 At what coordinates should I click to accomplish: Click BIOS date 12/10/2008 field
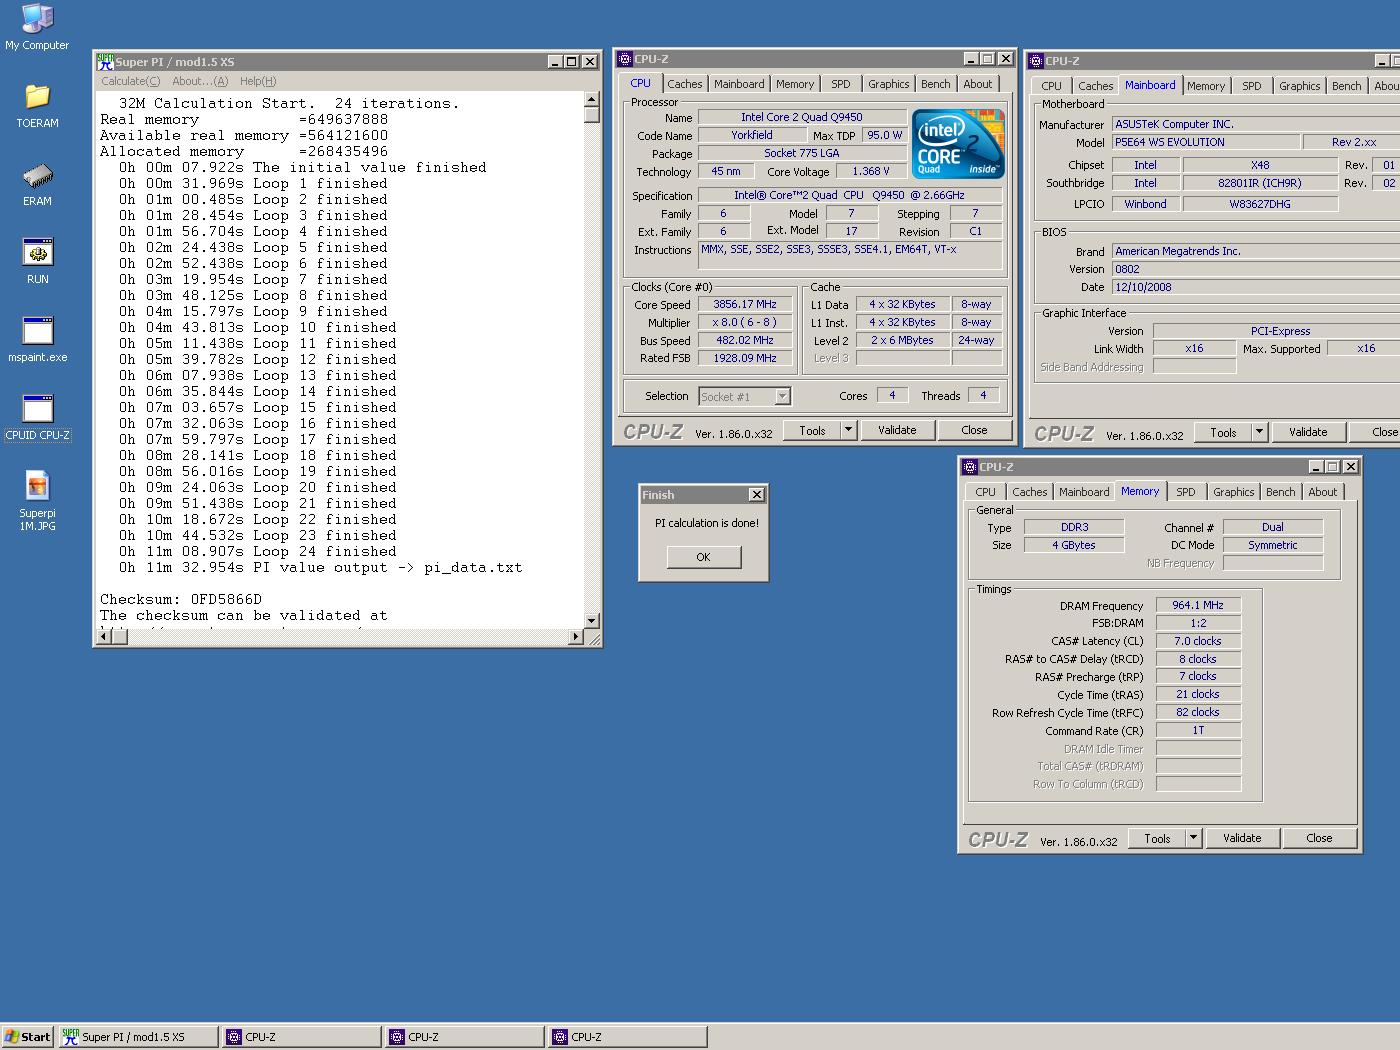(x=1256, y=287)
